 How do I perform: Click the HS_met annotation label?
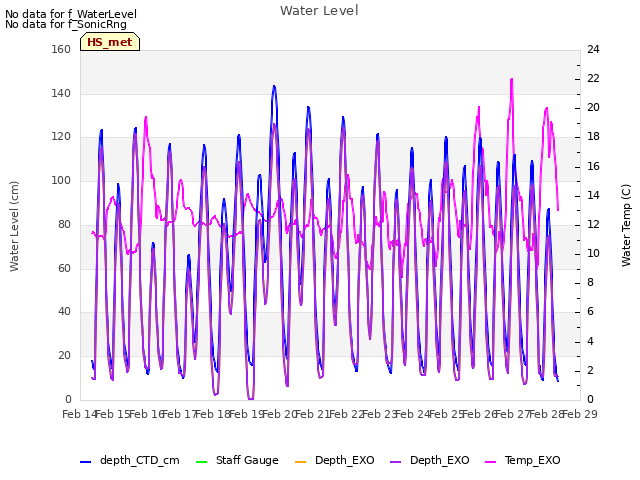click(x=110, y=42)
